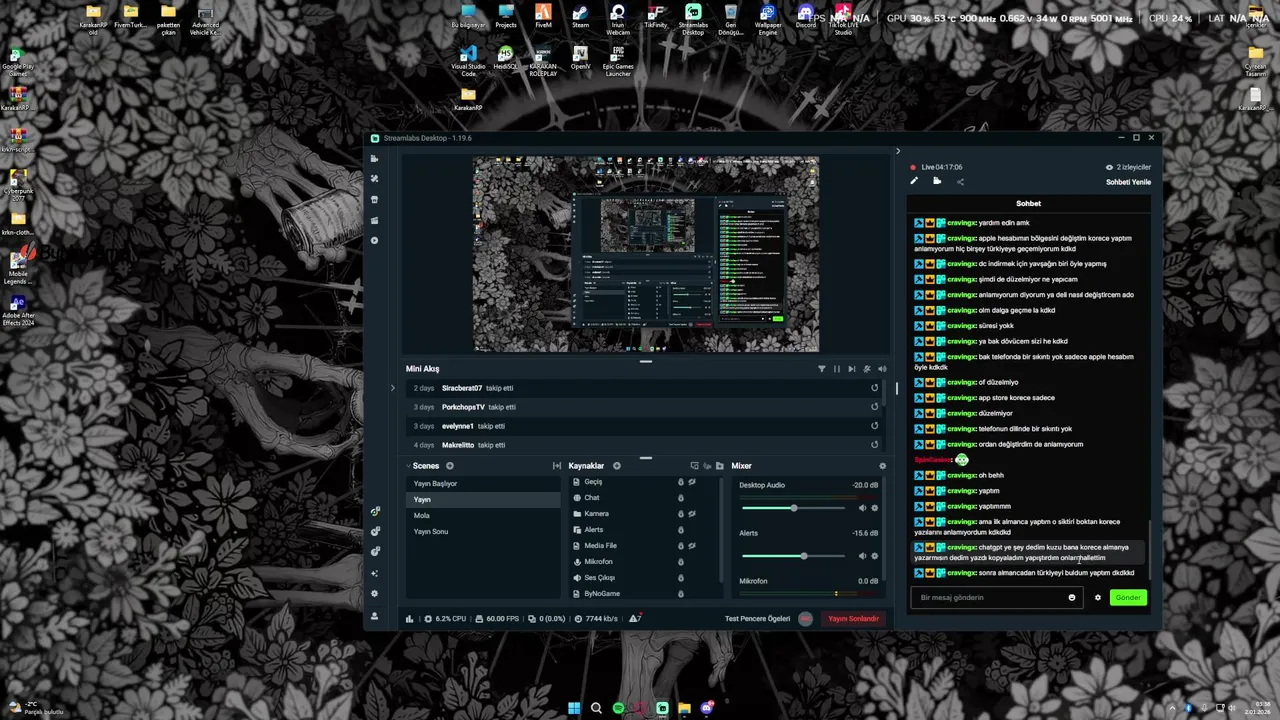Viewport: 1280px width, 720px height.
Task: Skip the current alert in Mini Akış
Action: coord(852,369)
